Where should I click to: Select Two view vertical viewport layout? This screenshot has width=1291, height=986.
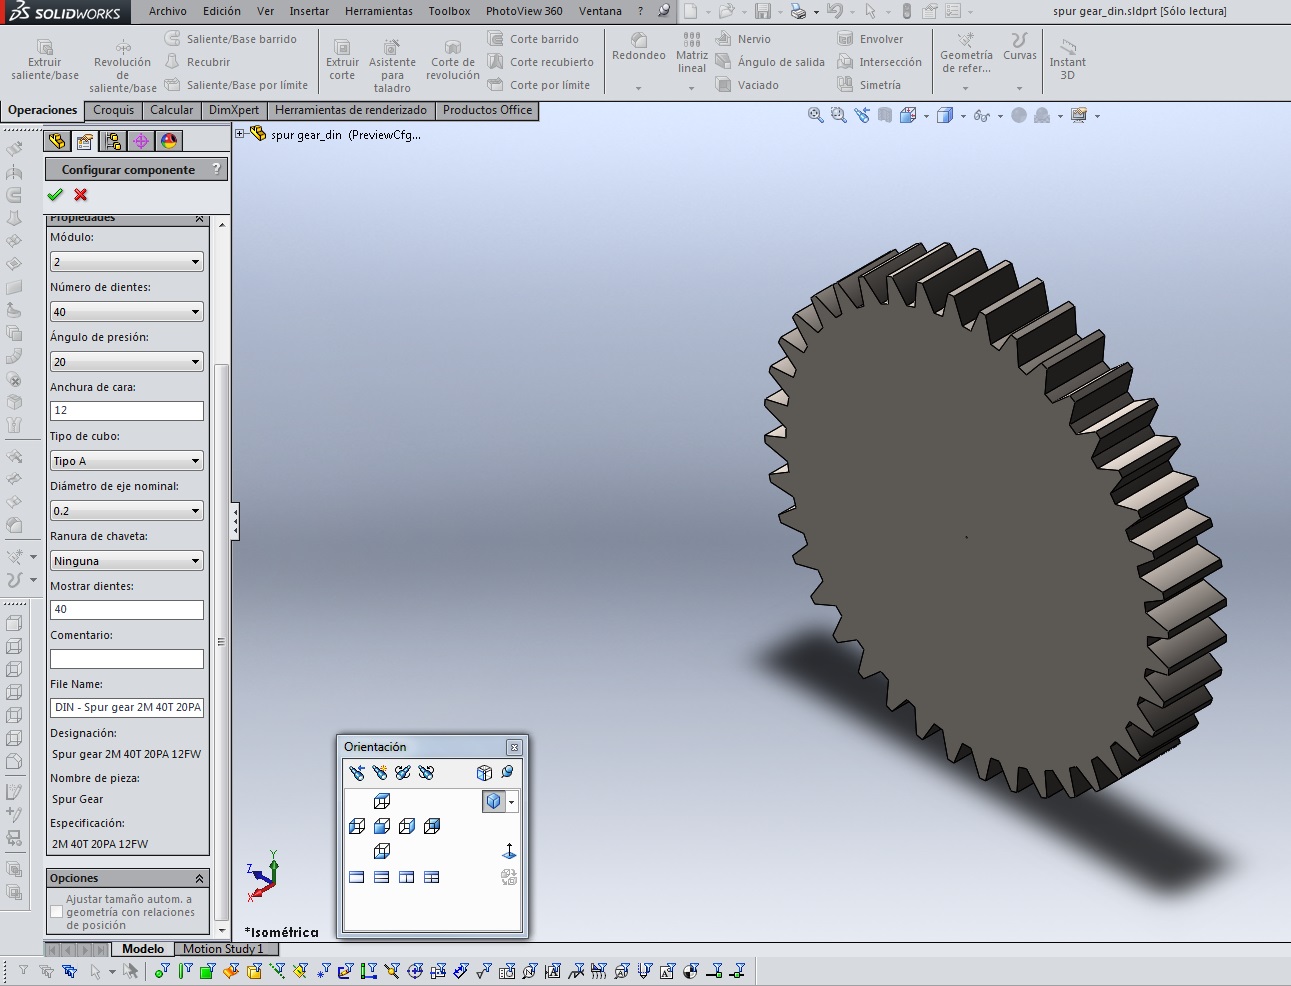407,877
